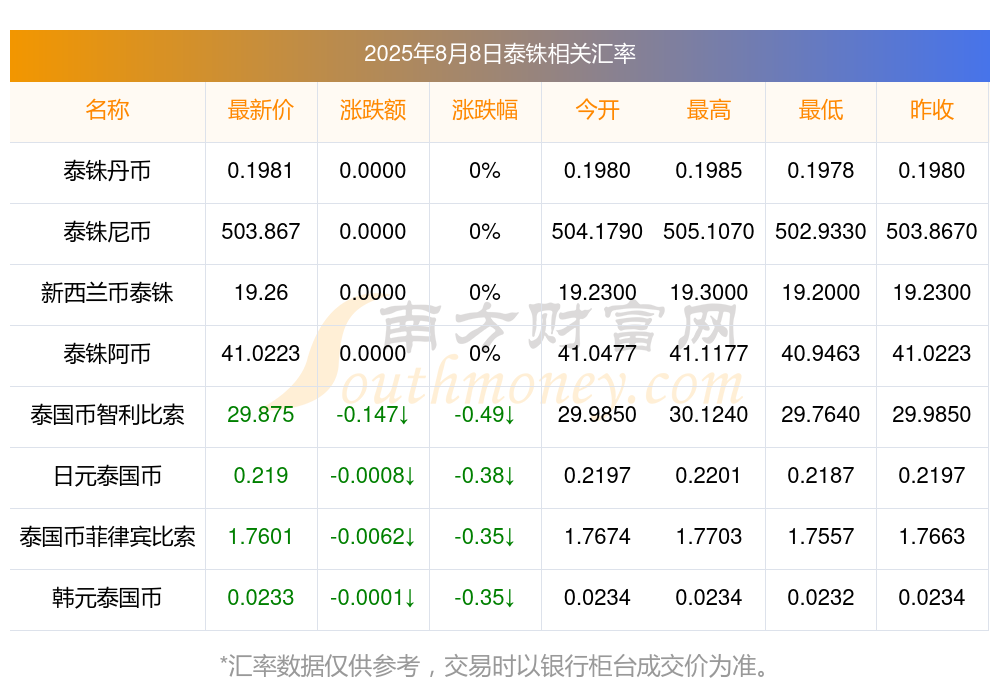Click low value 40.9463
The width and height of the screenshot is (1000, 698).
(821, 353)
